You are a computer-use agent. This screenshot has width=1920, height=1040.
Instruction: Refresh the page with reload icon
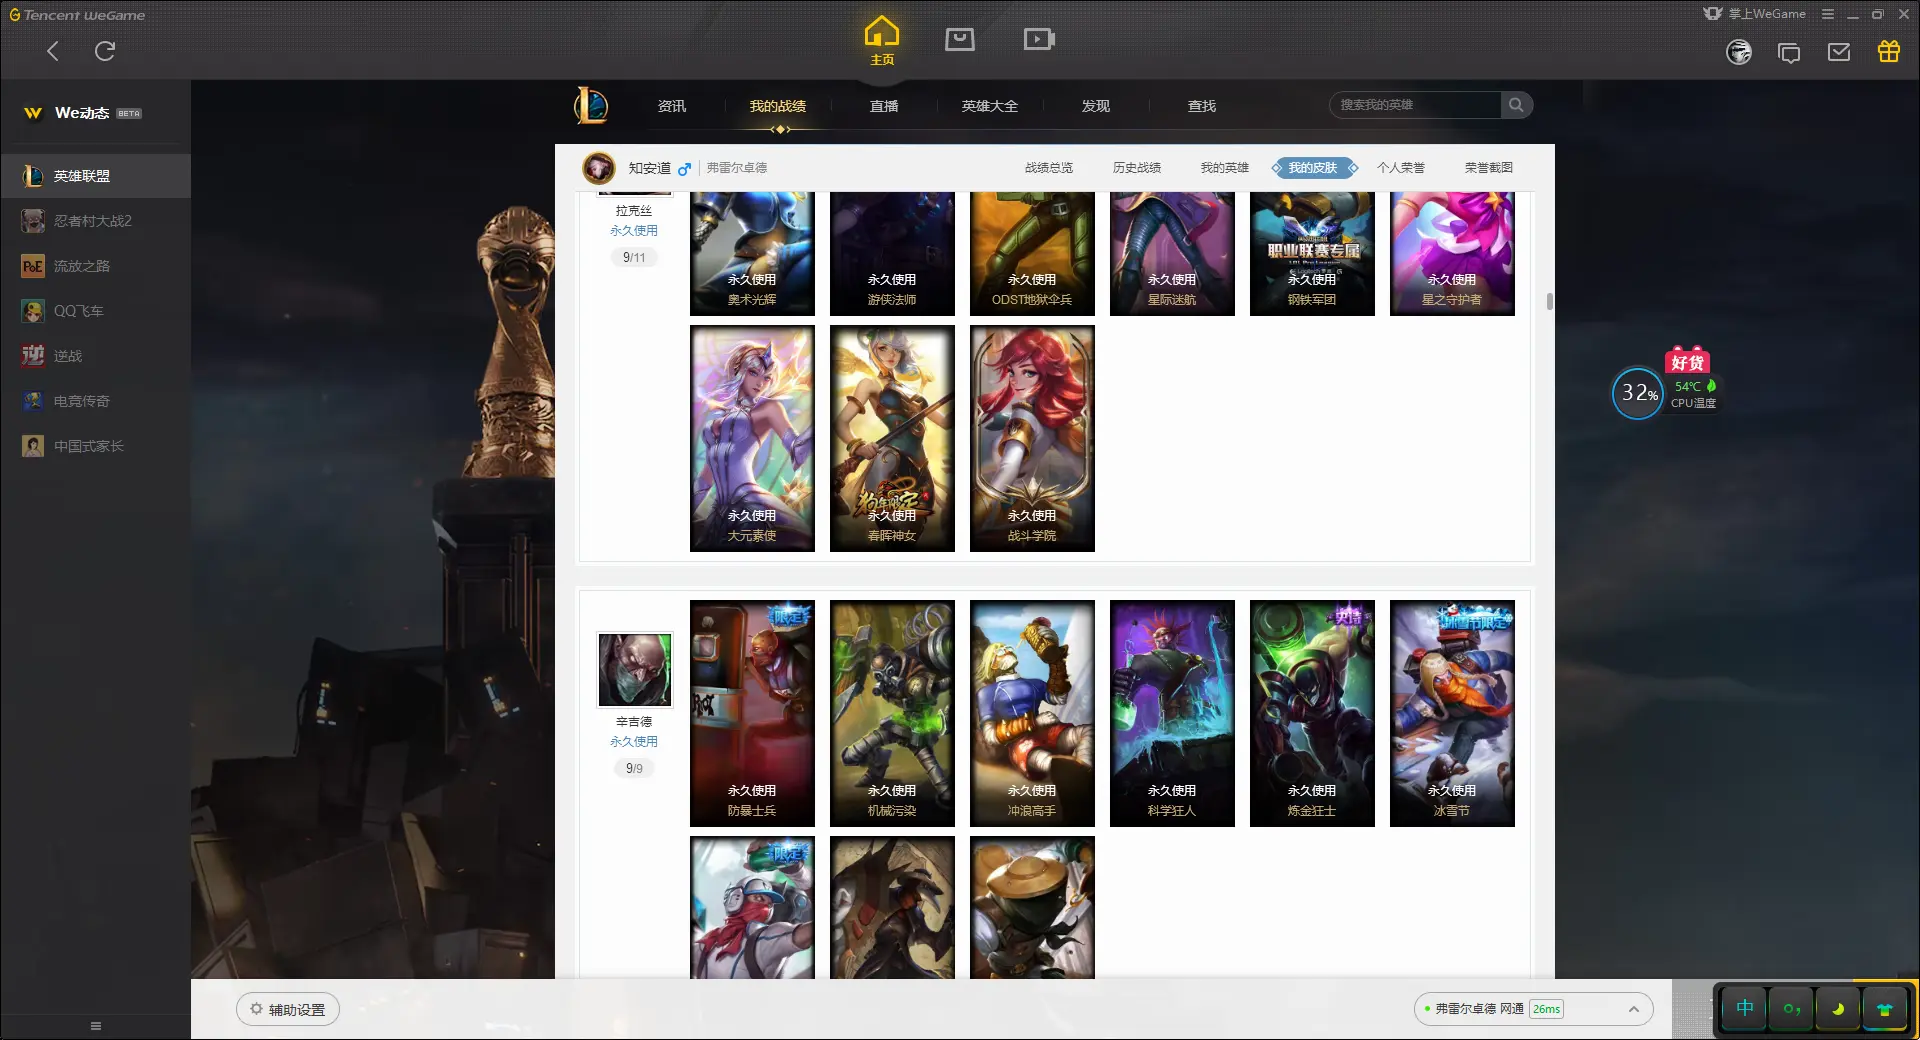pos(104,51)
